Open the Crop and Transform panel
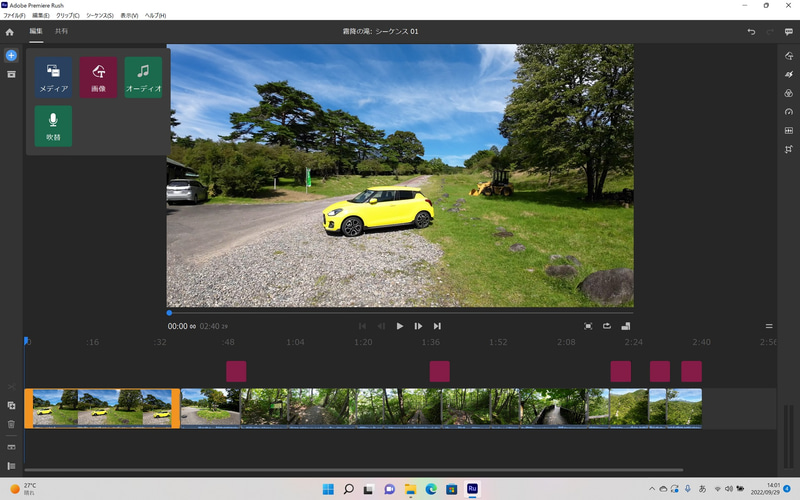 pos(789,149)
